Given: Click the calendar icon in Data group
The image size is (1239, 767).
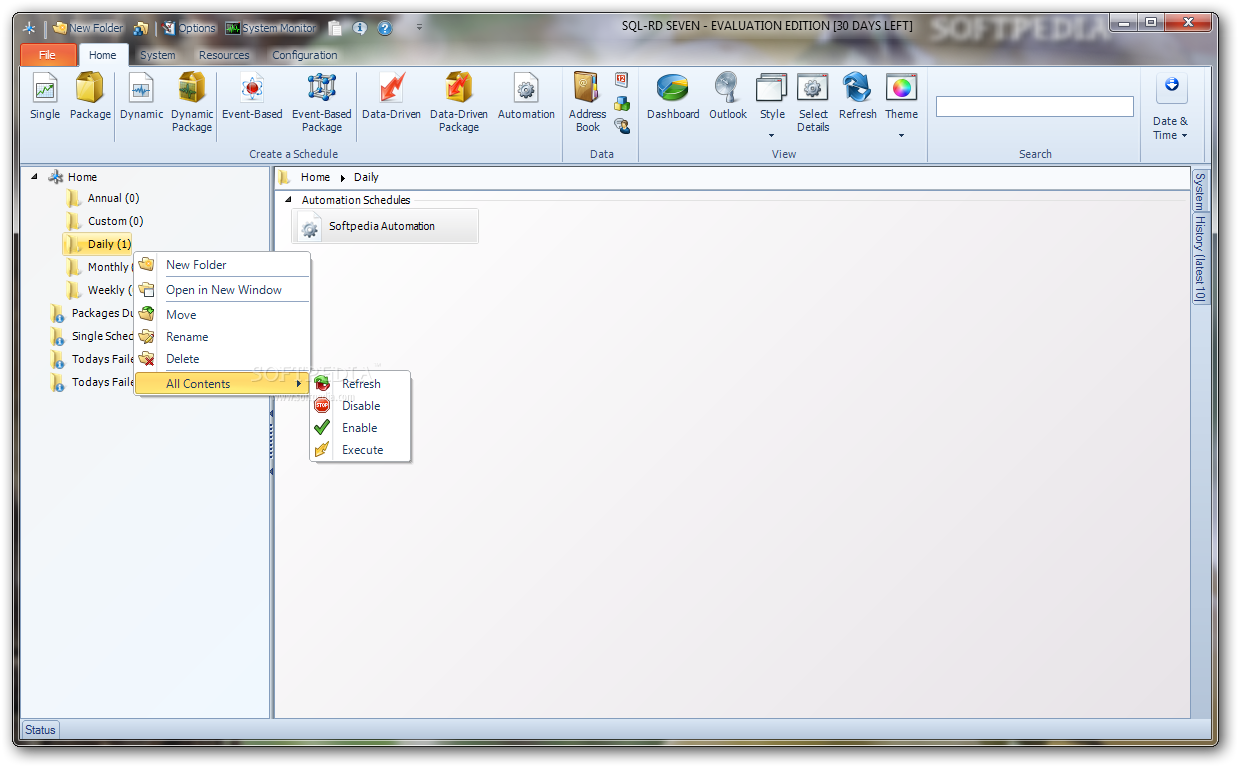Looking at the screenshot, I should [x=622, y=80].
